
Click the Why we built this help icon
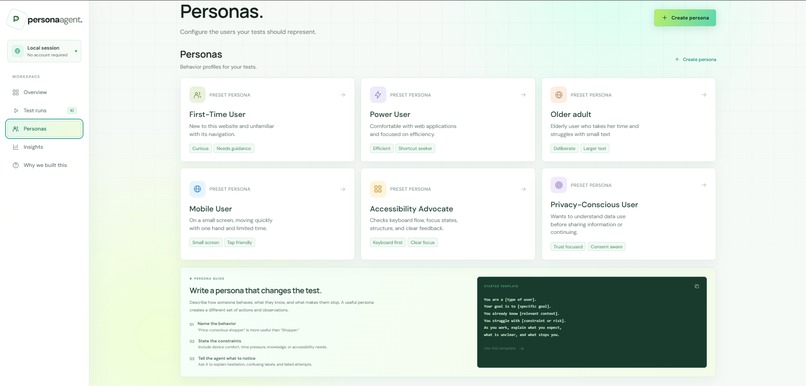tap(16, 166)
